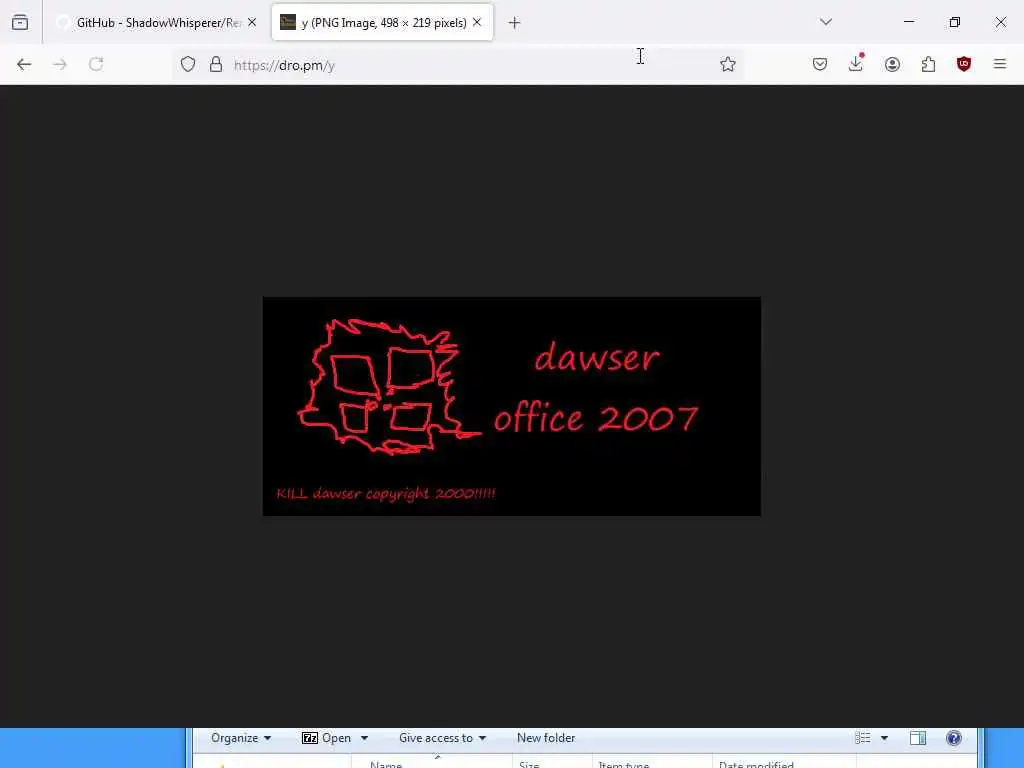Expand the list all tabs chevron
Viewport: 1024px width, 768px height.
(x=826, y=22)
